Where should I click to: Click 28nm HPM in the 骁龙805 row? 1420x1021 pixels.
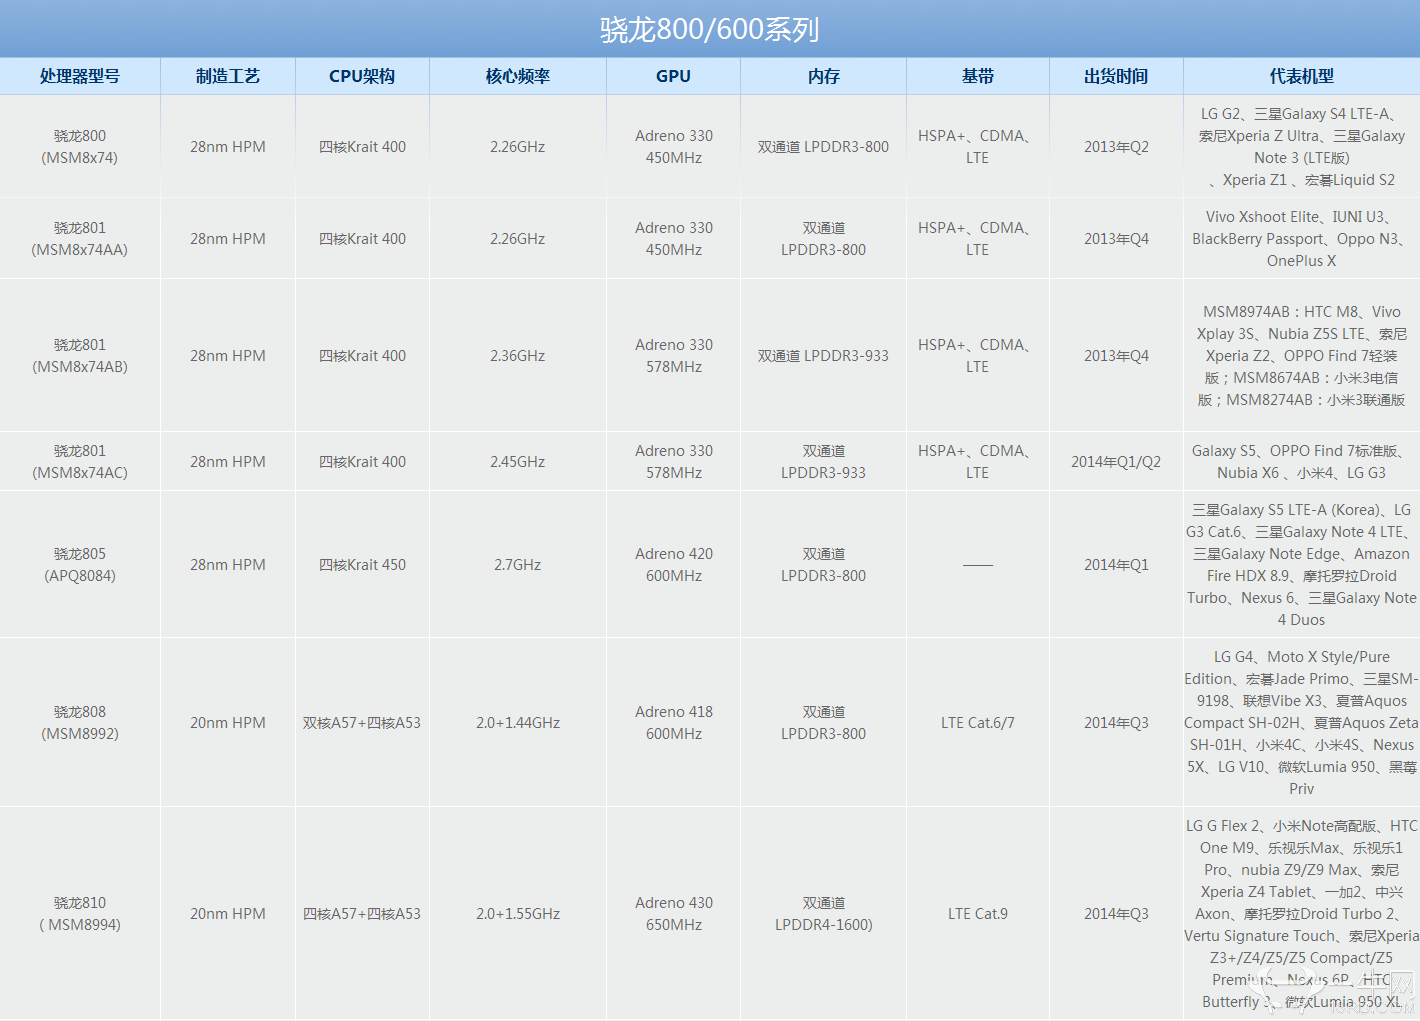[x=228, y=565]
